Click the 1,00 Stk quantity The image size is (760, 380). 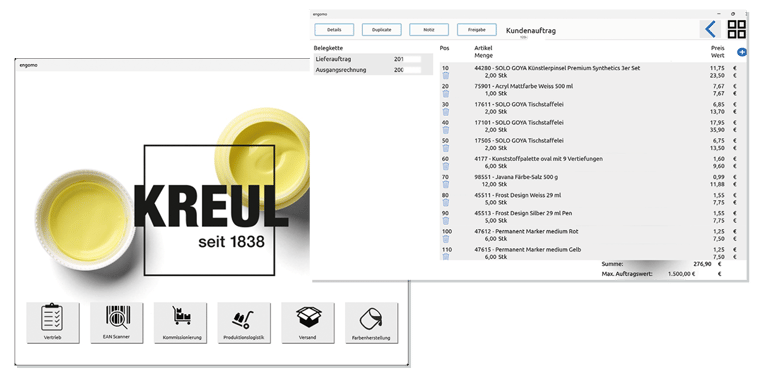point(496,94)
